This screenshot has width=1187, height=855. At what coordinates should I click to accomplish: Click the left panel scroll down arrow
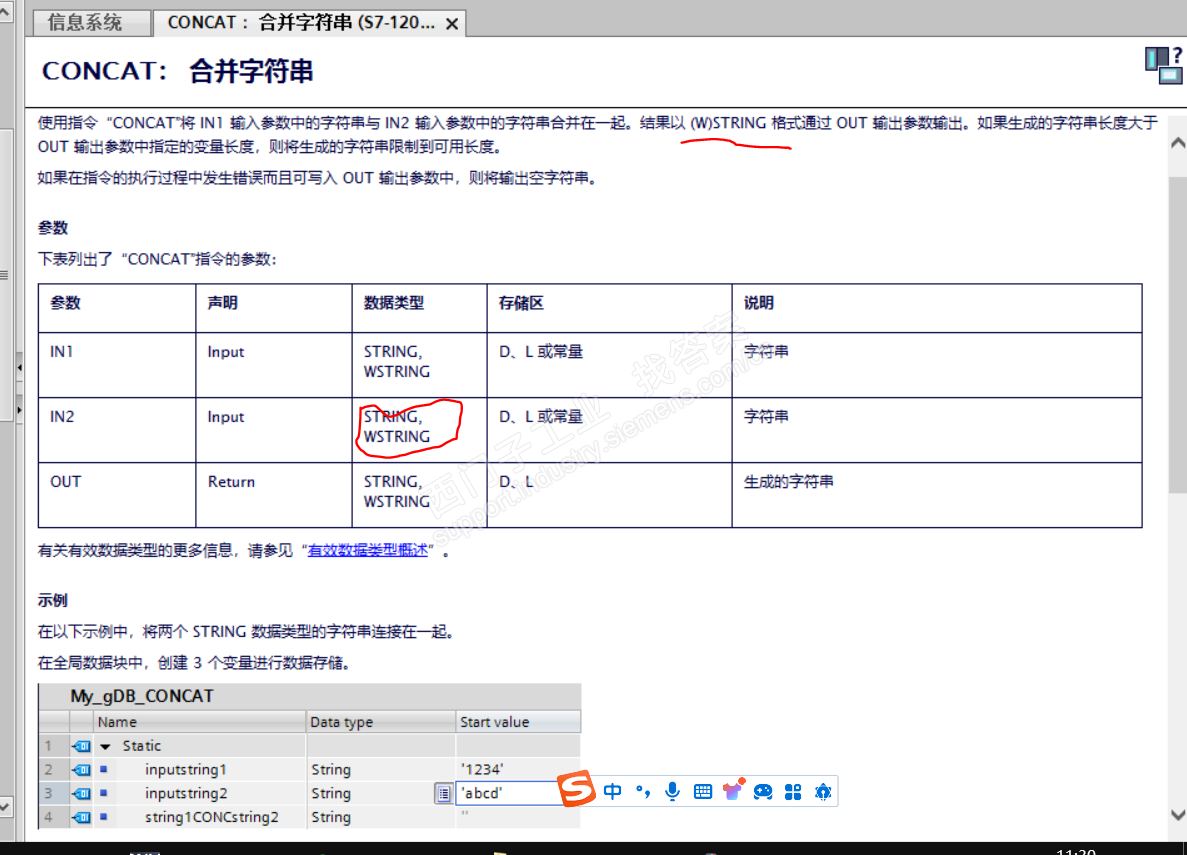click(5, 807)
